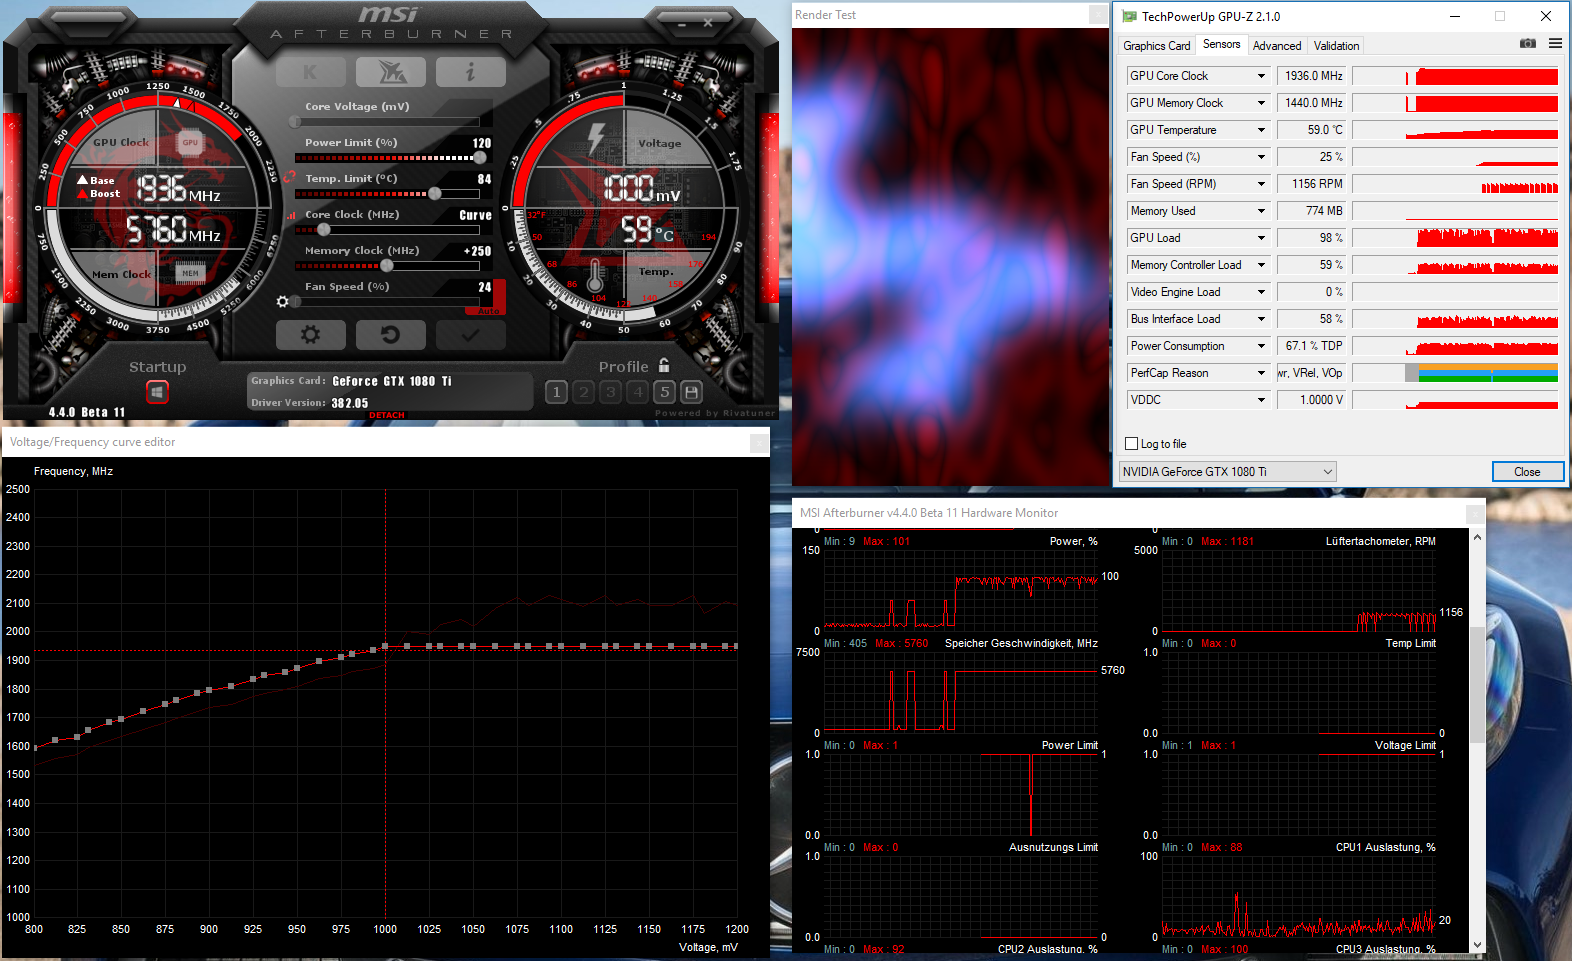Select Afterburner profile slot 3
Viewport: 1572px width, 961px height.
pyautogui.click(x=611, y=392)
